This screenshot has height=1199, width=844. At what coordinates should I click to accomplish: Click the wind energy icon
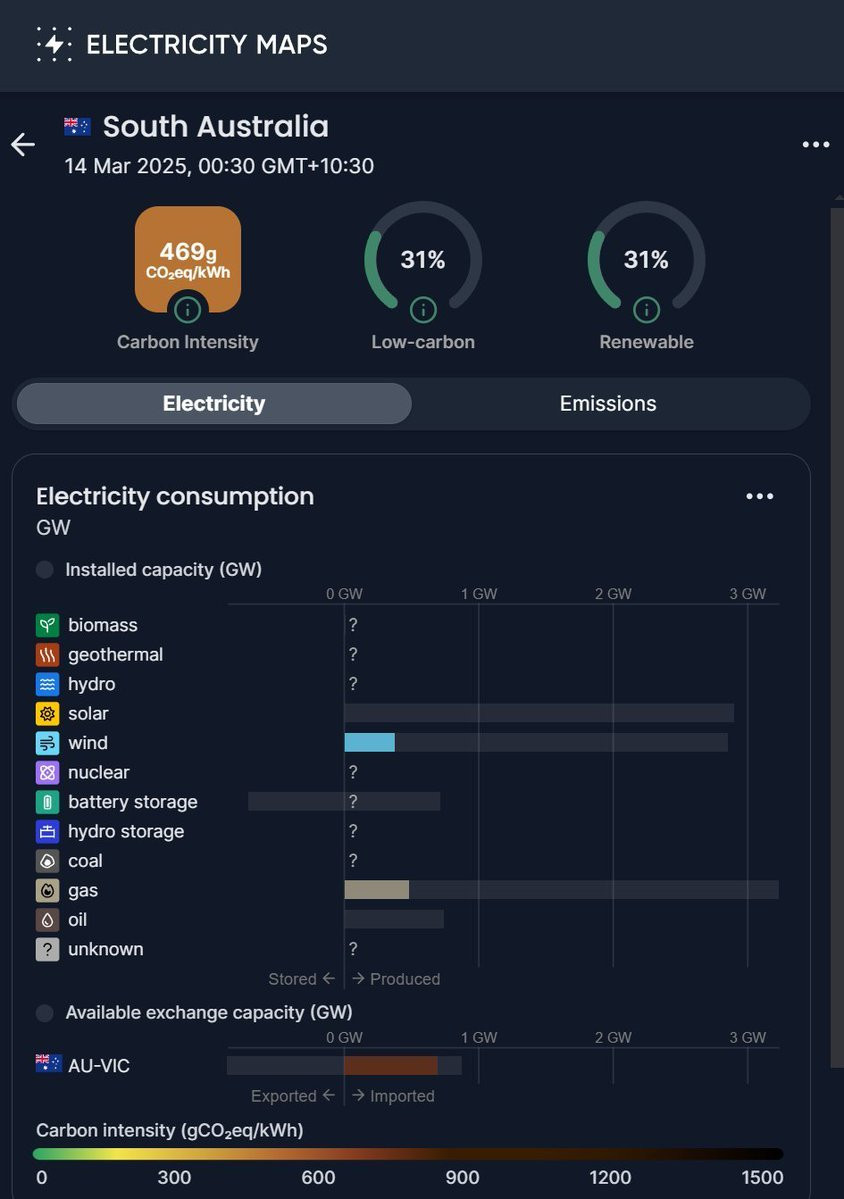(x=47, y=743)
